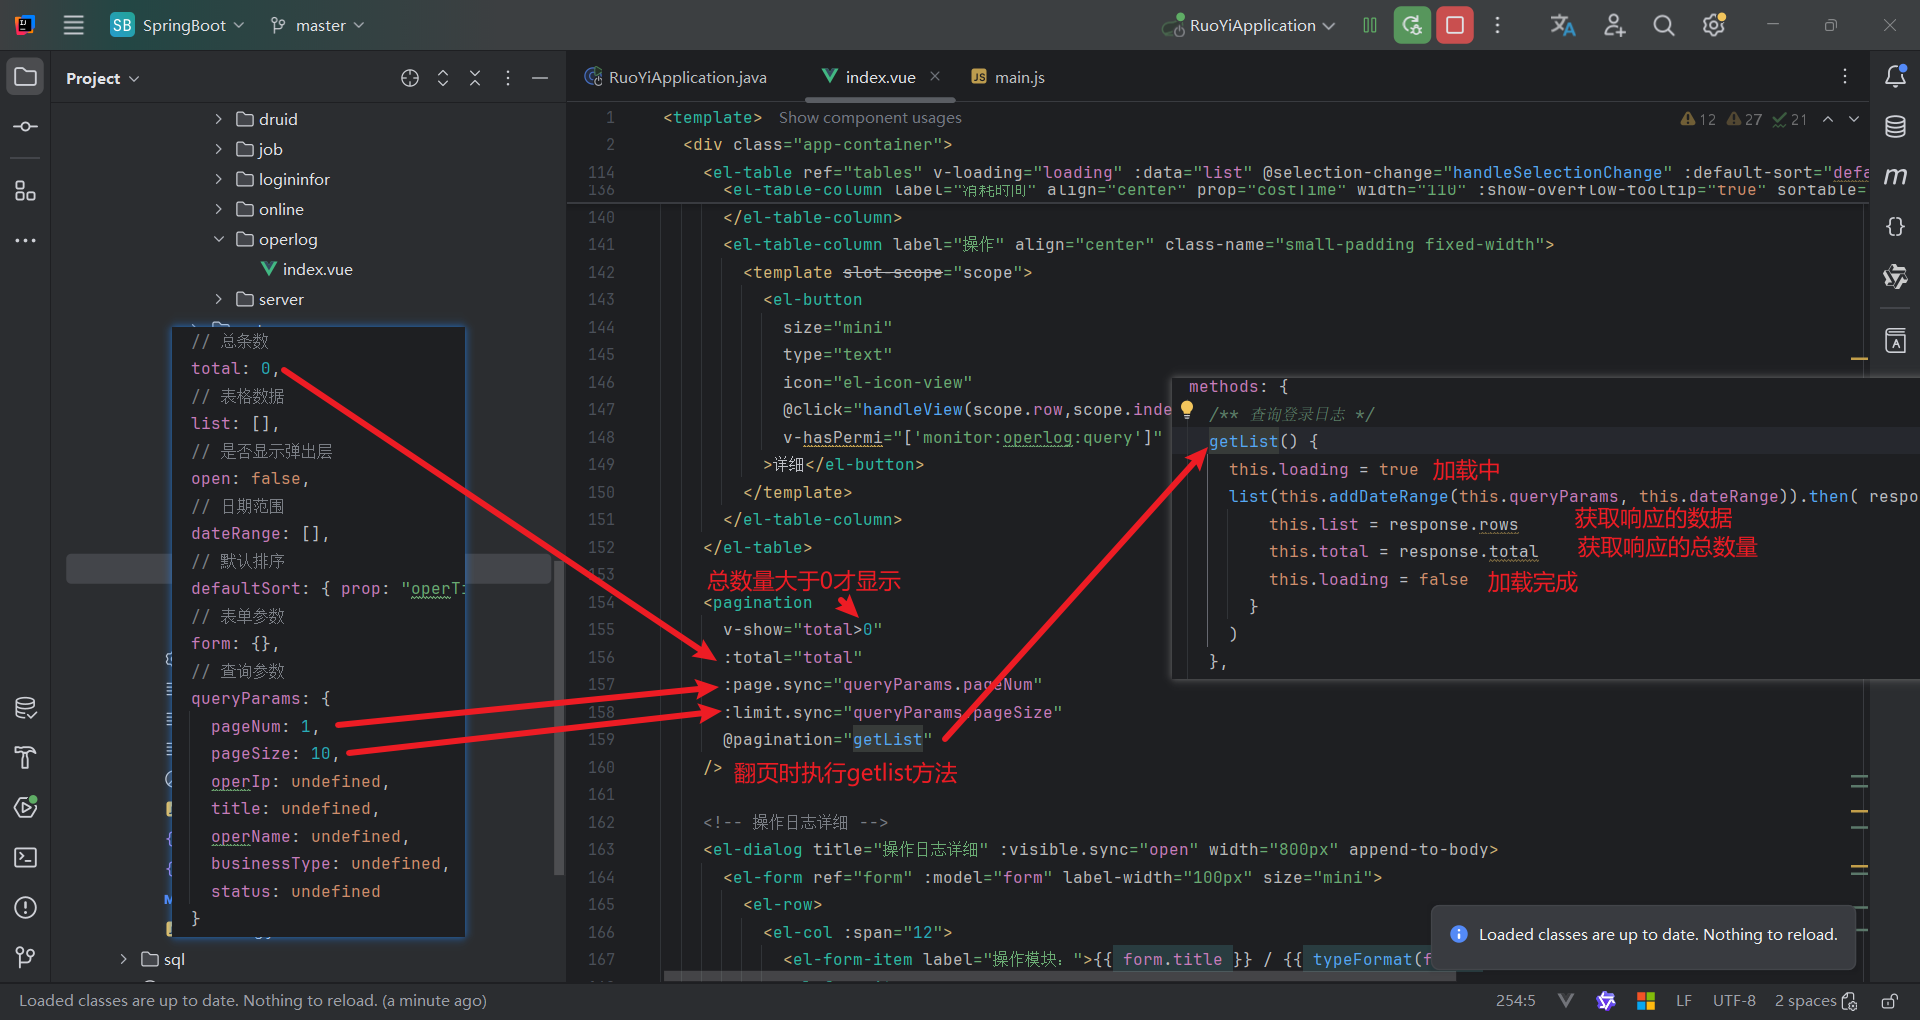Open the SpringBoot project dropdown
Image resolution: width=1920 pixels, height=1020 pixels.
coord(177,25)
